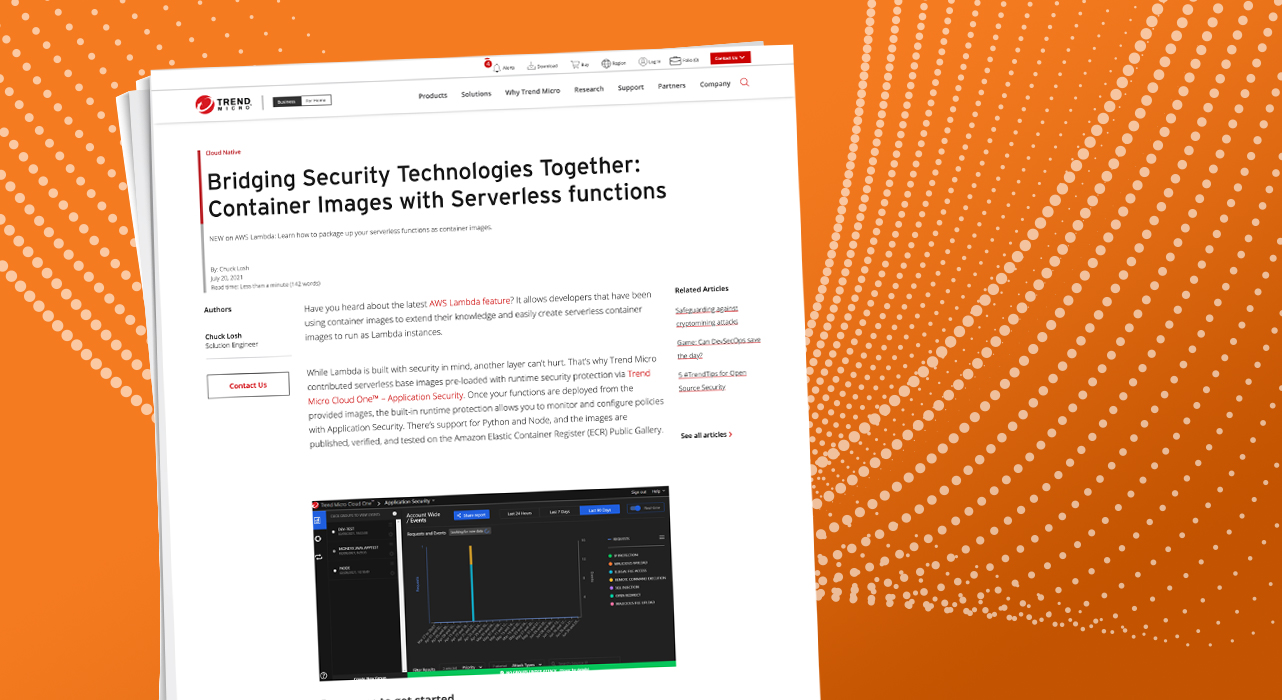The image size is (1282, 700).
Task: Click the swap arrows icon in dark sidebar
Action: click(x=319, y=557)
